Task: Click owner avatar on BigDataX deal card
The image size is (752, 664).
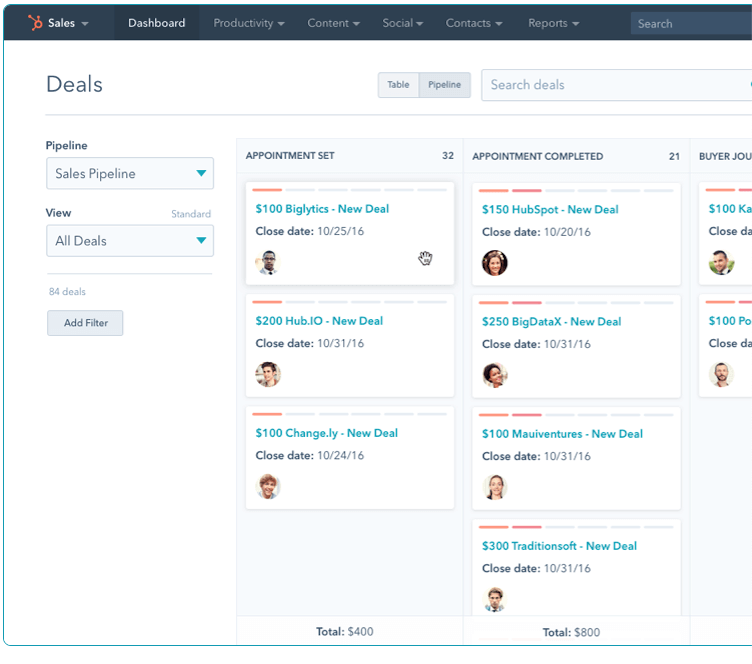Action: click(x=494, y=375)
